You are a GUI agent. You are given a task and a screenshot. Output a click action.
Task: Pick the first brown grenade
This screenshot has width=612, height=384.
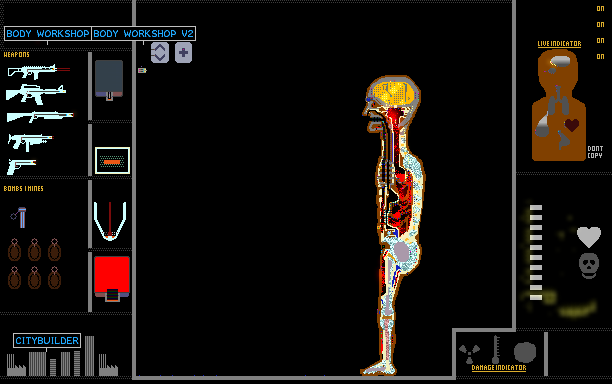tap(14, 250)
